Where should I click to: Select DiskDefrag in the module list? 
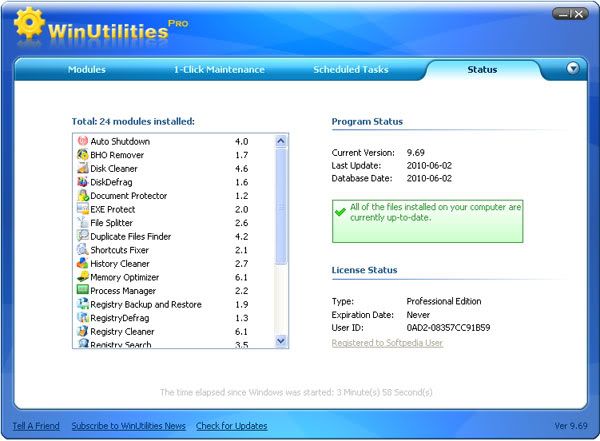click(x=111, y=182)
